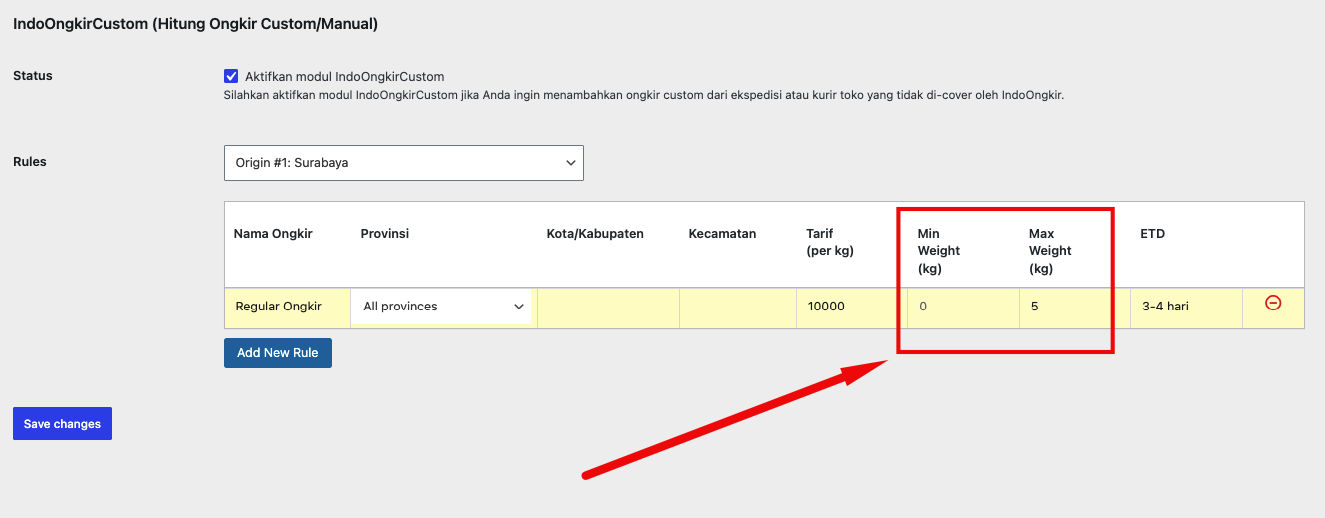Click the Tarif (per kg) column header

pos(830,243)
